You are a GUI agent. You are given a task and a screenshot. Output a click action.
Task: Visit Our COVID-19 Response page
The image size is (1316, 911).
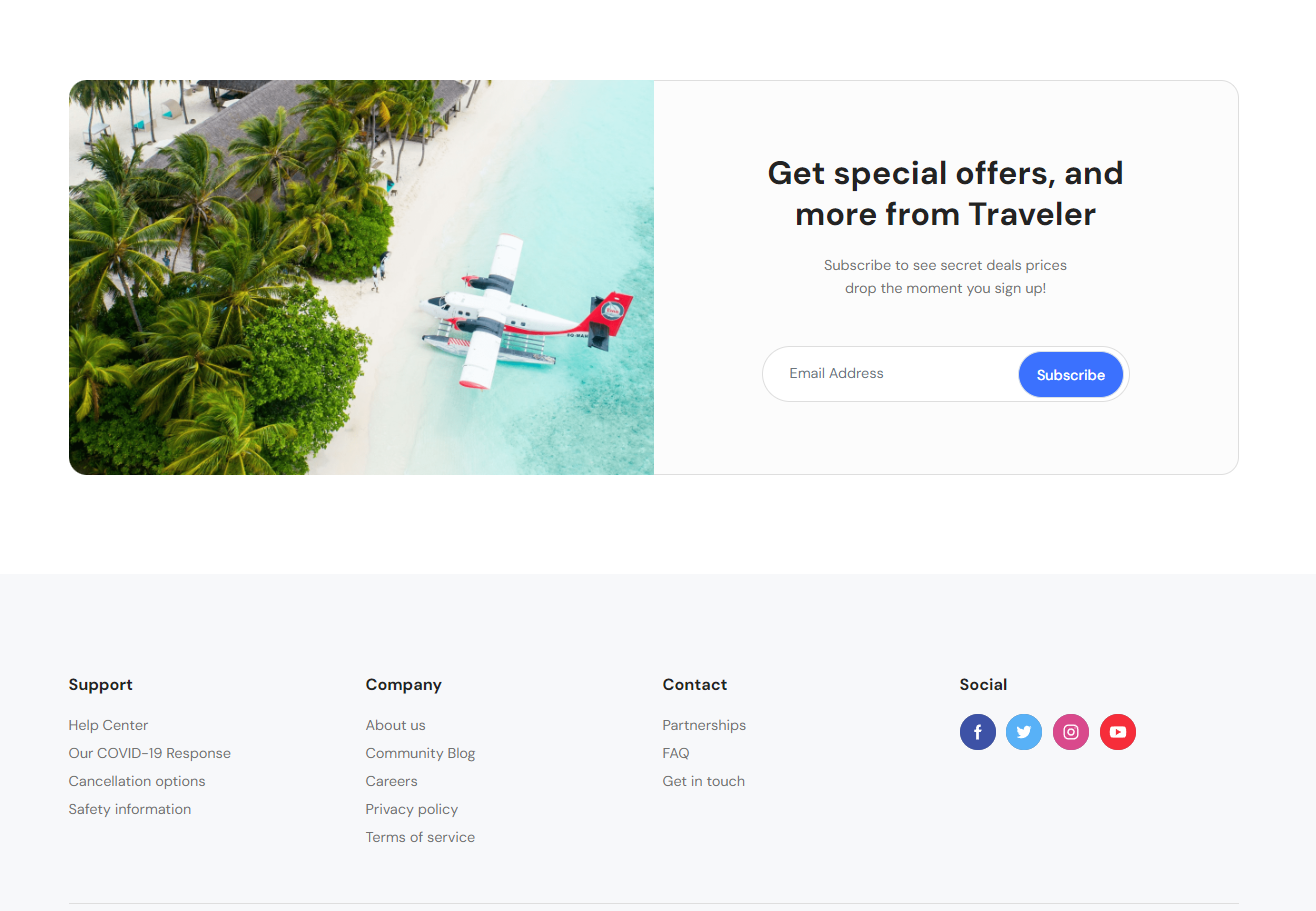149,753
